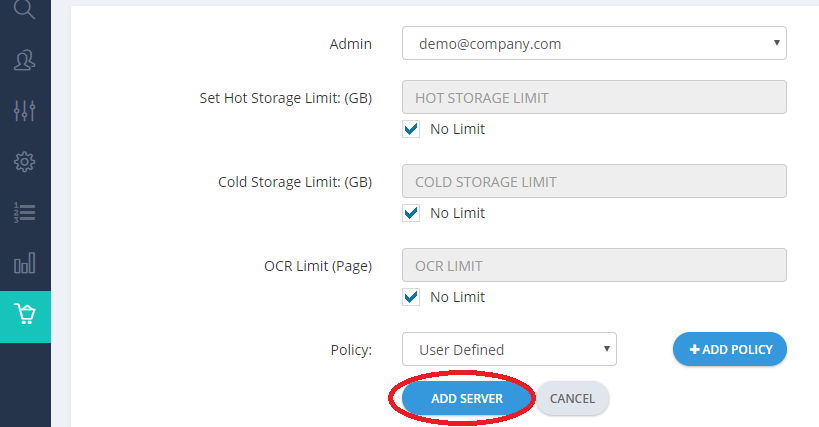Image resolution: width=819 pixels, height=427 pixels.
Task: Open the gear settings icon in sidebar
Action: pos(25,162)
